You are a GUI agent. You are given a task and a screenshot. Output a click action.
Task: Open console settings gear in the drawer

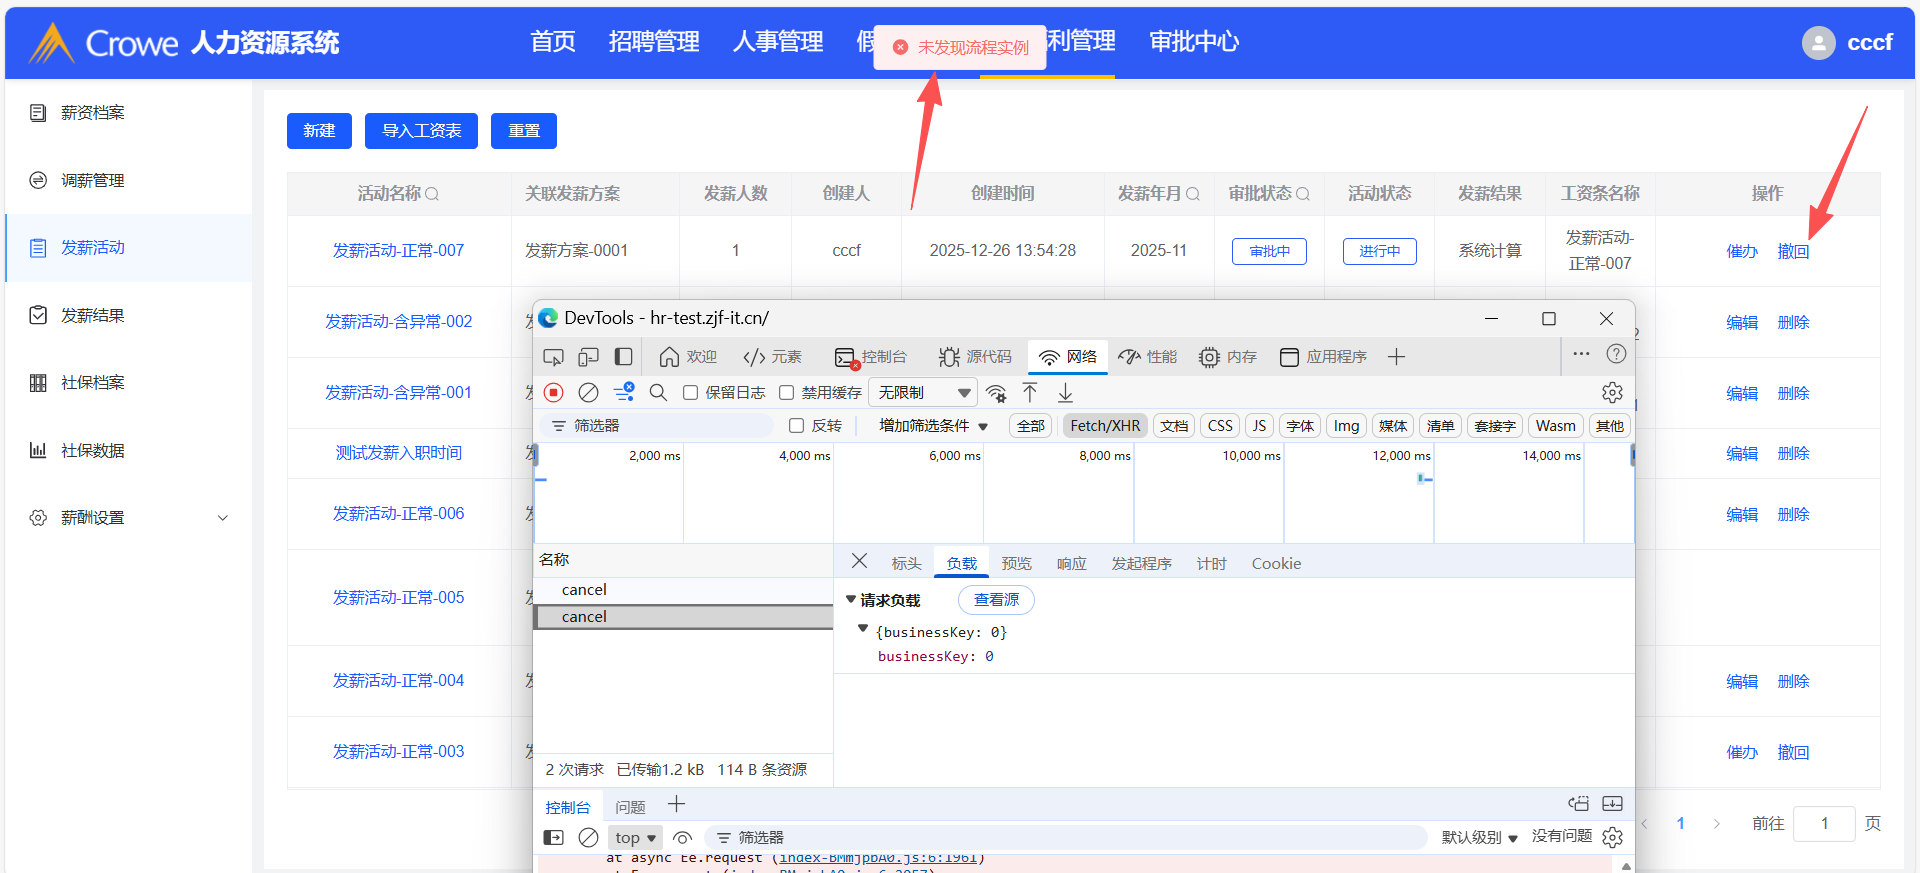(x=1612, y=837)
